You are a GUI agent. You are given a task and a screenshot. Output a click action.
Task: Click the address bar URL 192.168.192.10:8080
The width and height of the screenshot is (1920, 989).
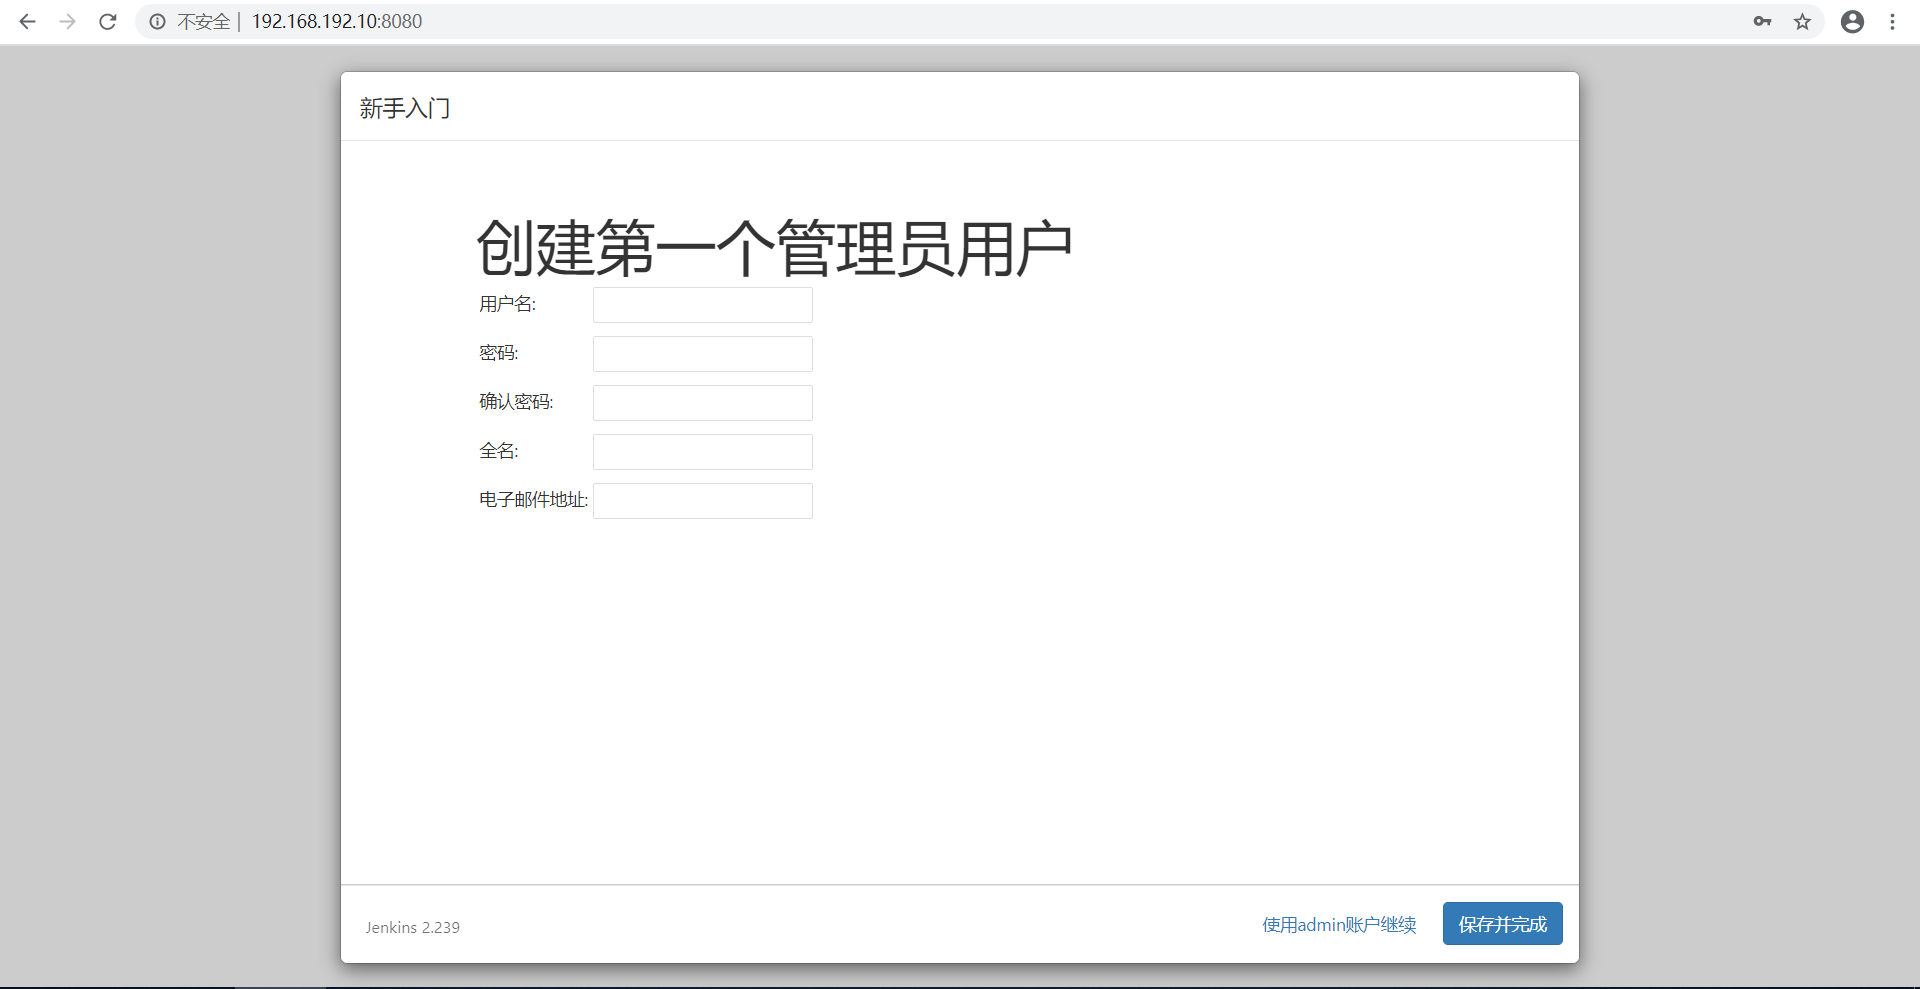tap(336, 21)
